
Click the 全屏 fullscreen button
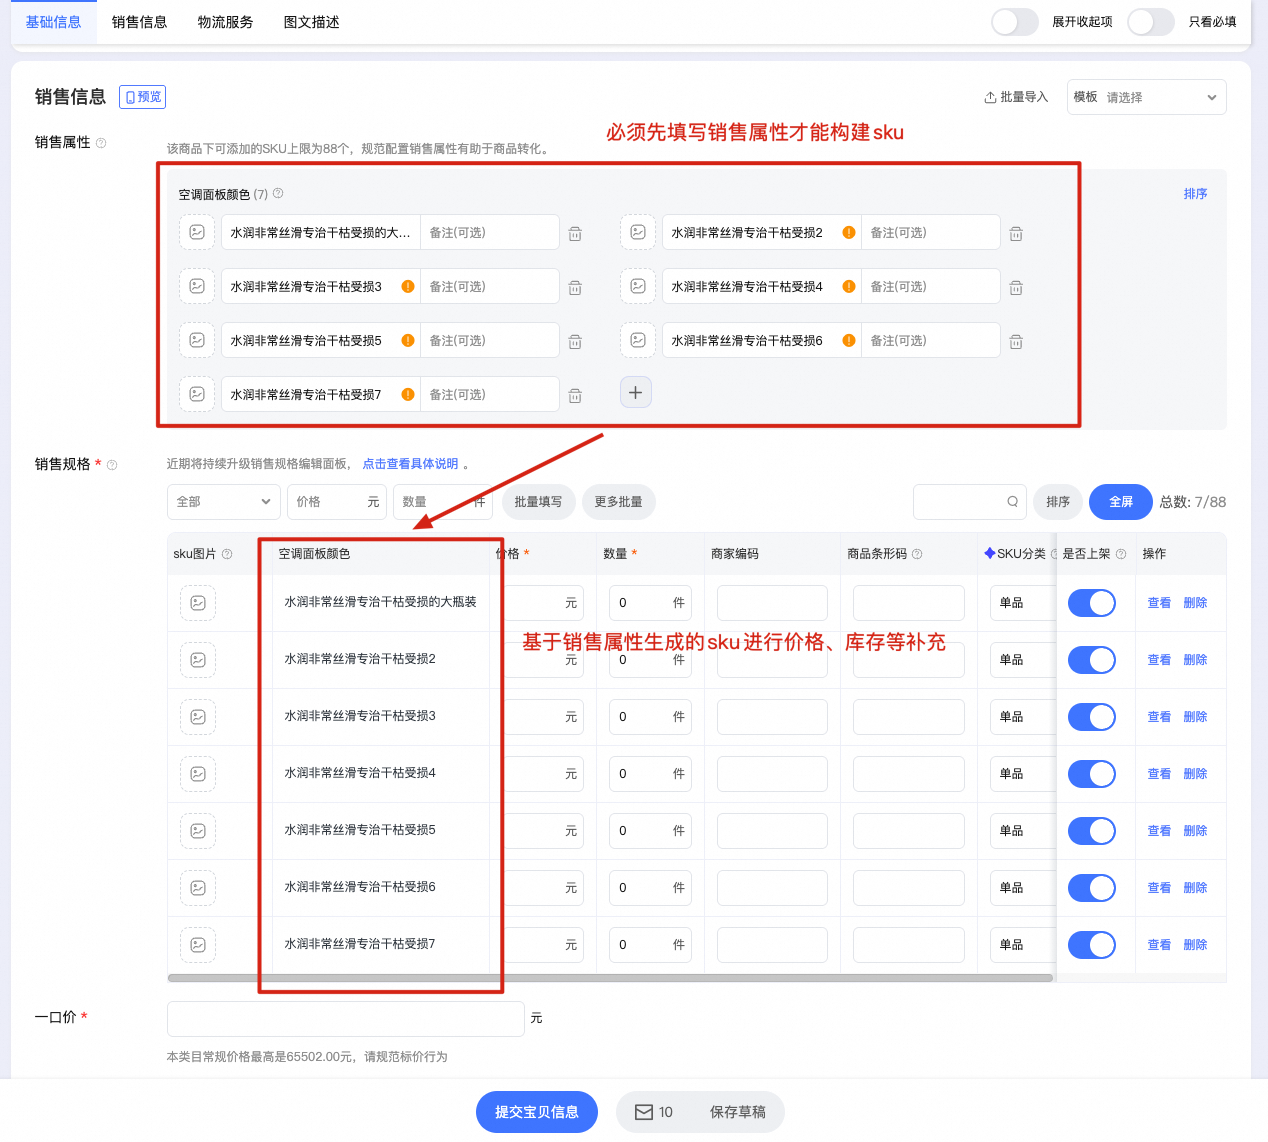click(x=1121, y=502)
